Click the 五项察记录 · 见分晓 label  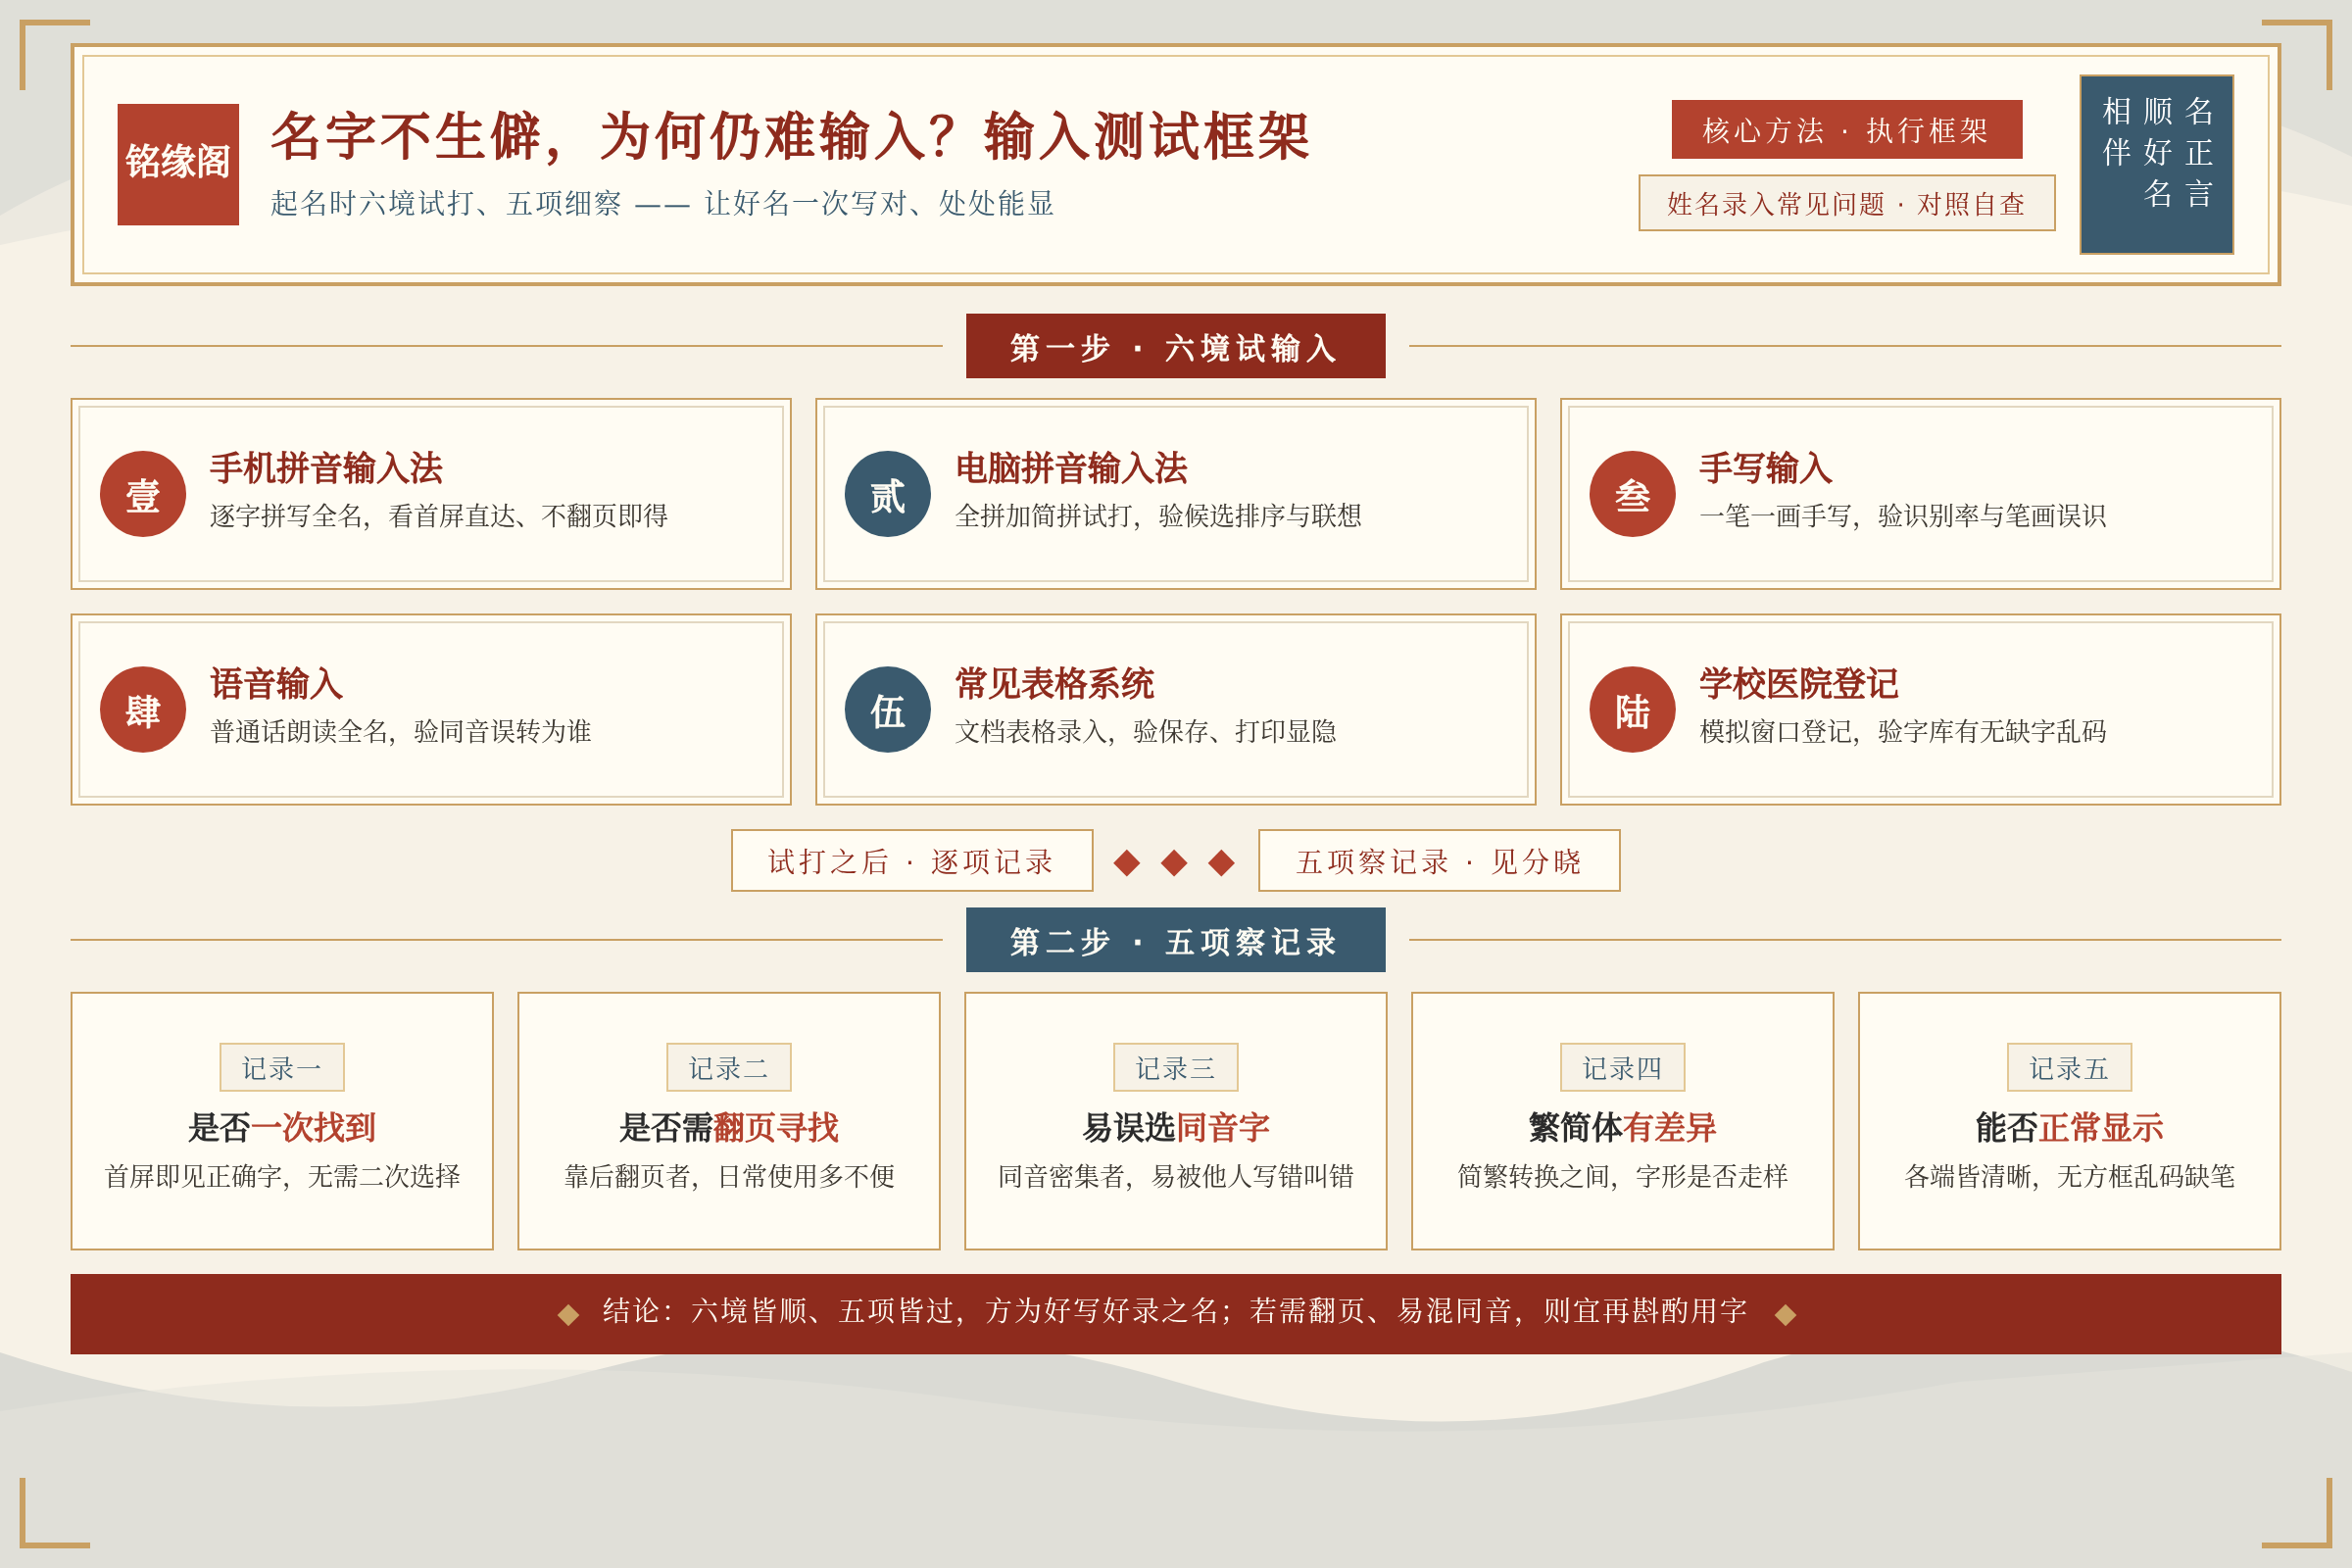tap(1439, 861)
